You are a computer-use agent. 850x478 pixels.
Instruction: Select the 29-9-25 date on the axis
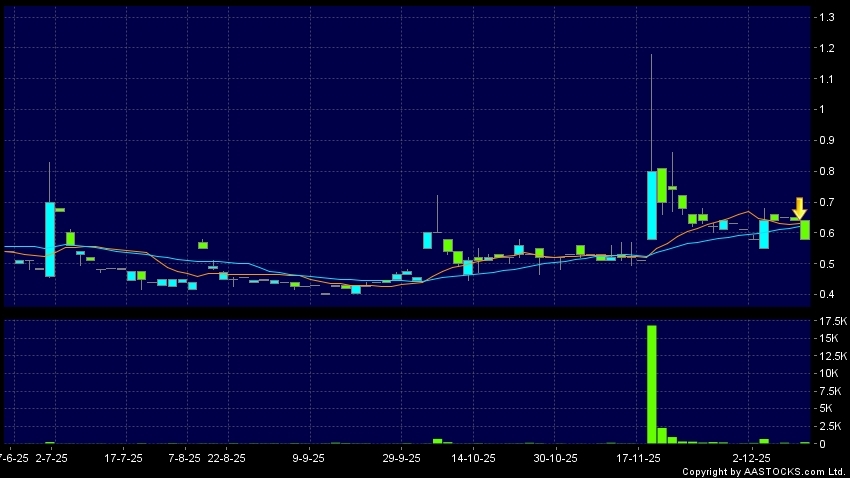click(402, 458)
